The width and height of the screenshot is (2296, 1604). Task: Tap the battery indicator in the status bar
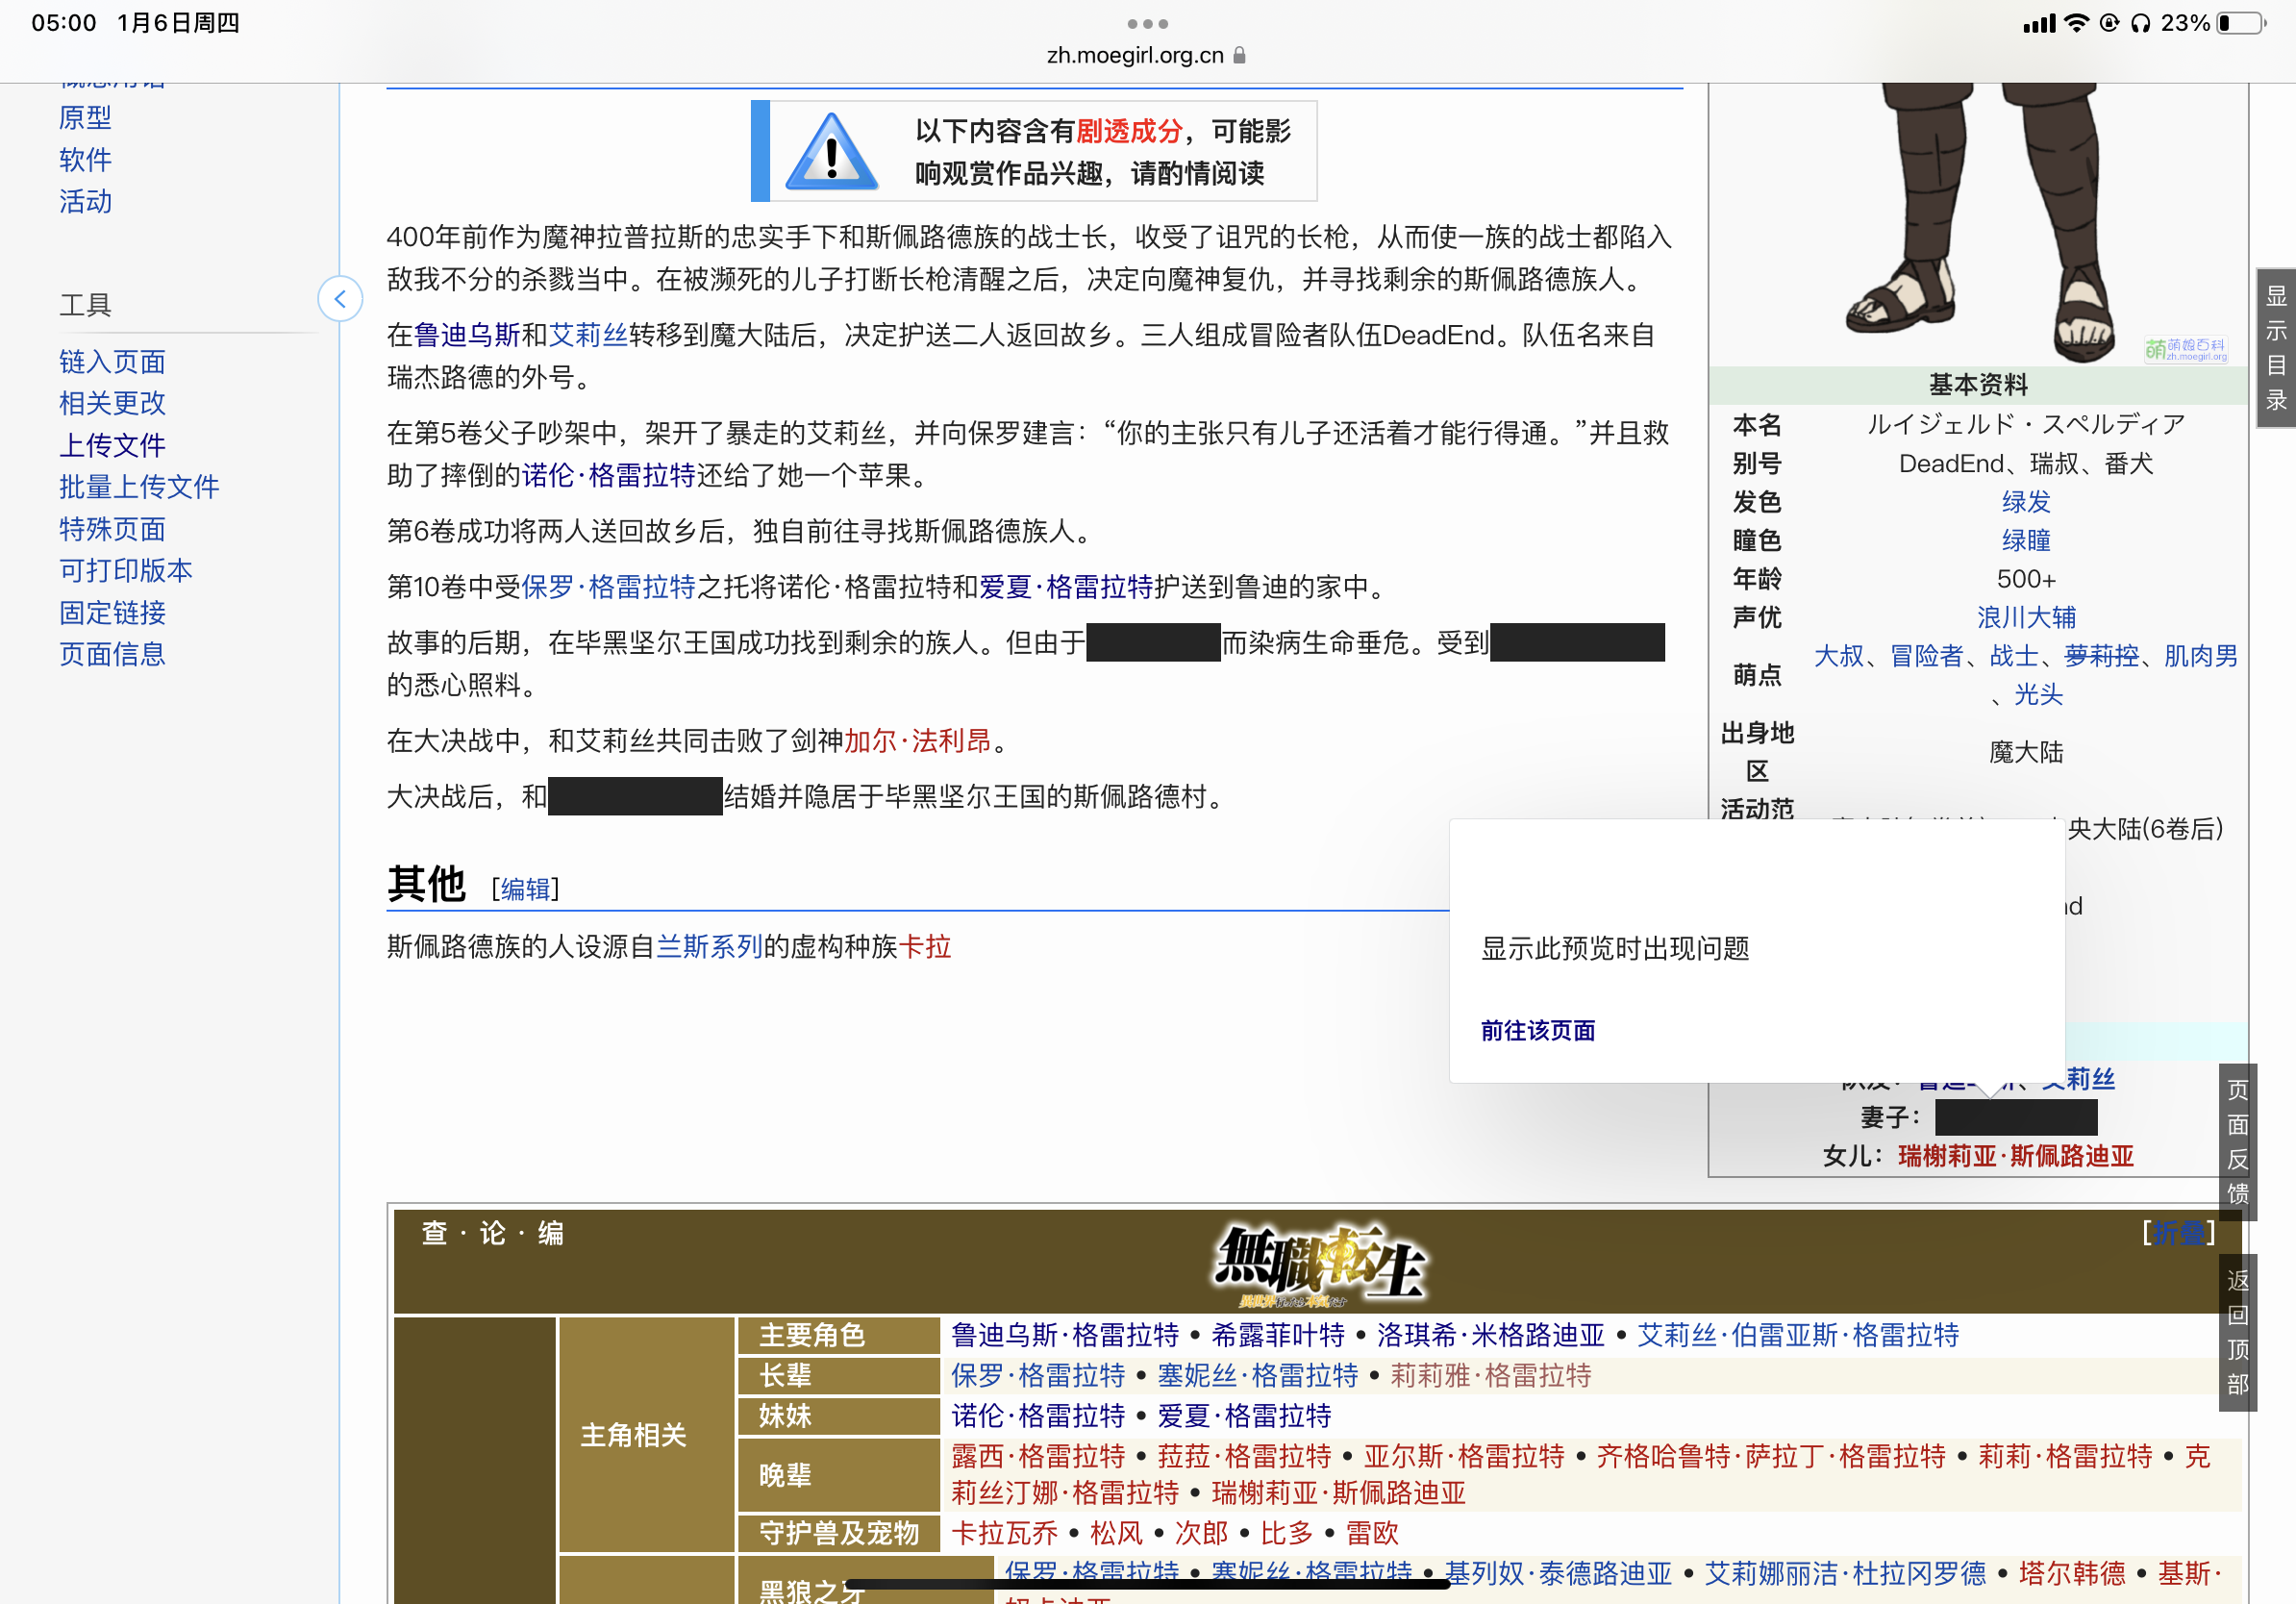pyautogui.click(x=2242, y=23)
